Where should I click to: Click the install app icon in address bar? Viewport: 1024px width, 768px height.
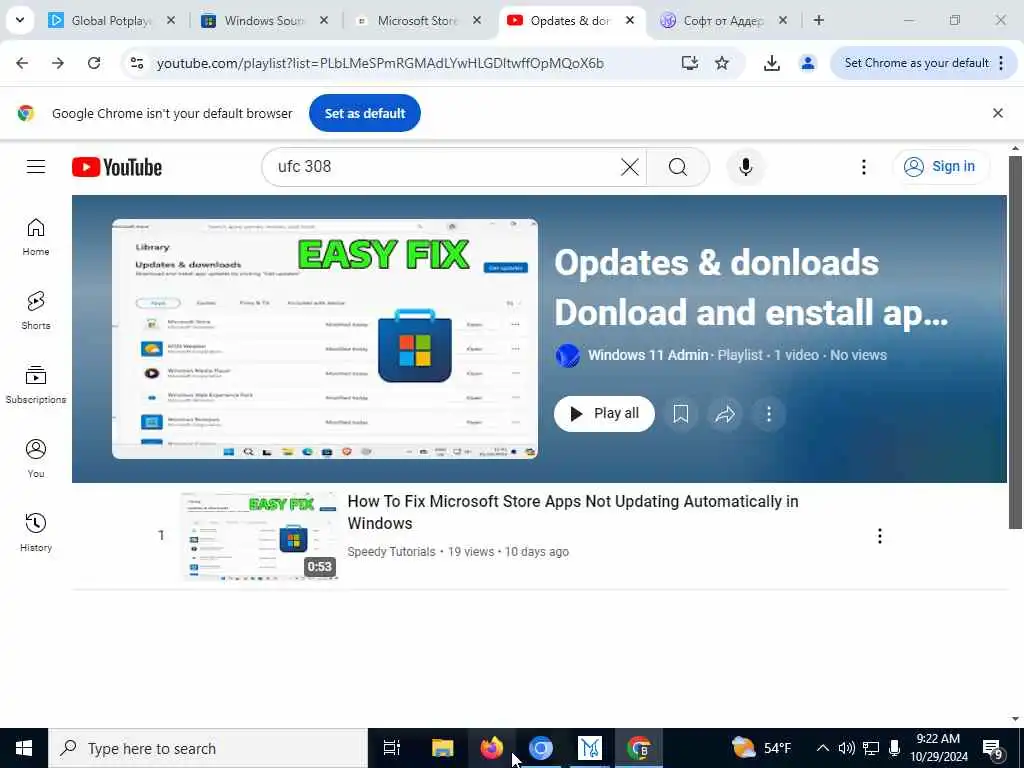[690, 63]
